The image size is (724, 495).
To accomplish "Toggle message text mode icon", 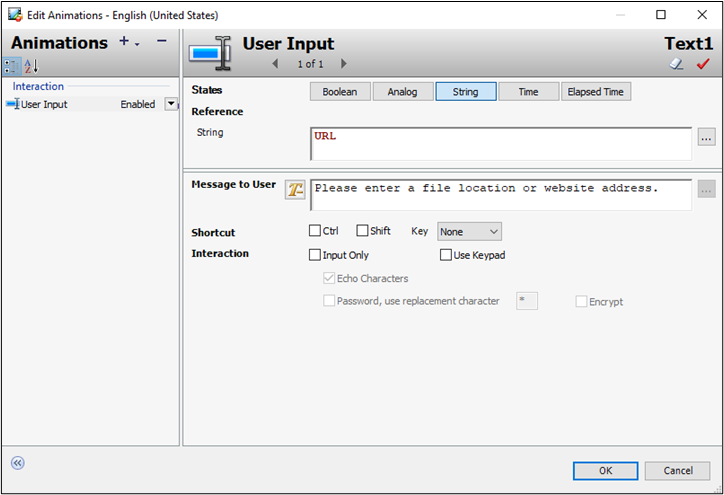I will tap(295, 189).
